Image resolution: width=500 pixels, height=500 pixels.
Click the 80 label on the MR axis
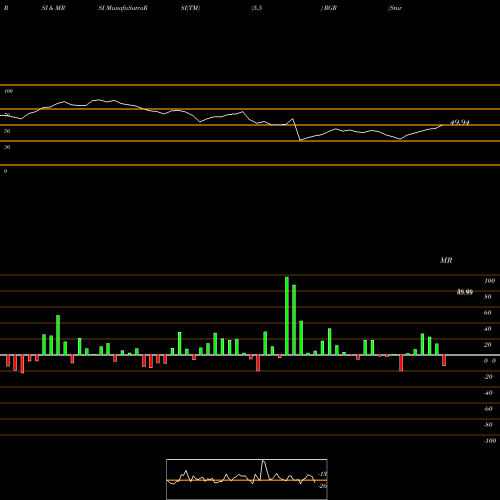click(x=488, y=297)
